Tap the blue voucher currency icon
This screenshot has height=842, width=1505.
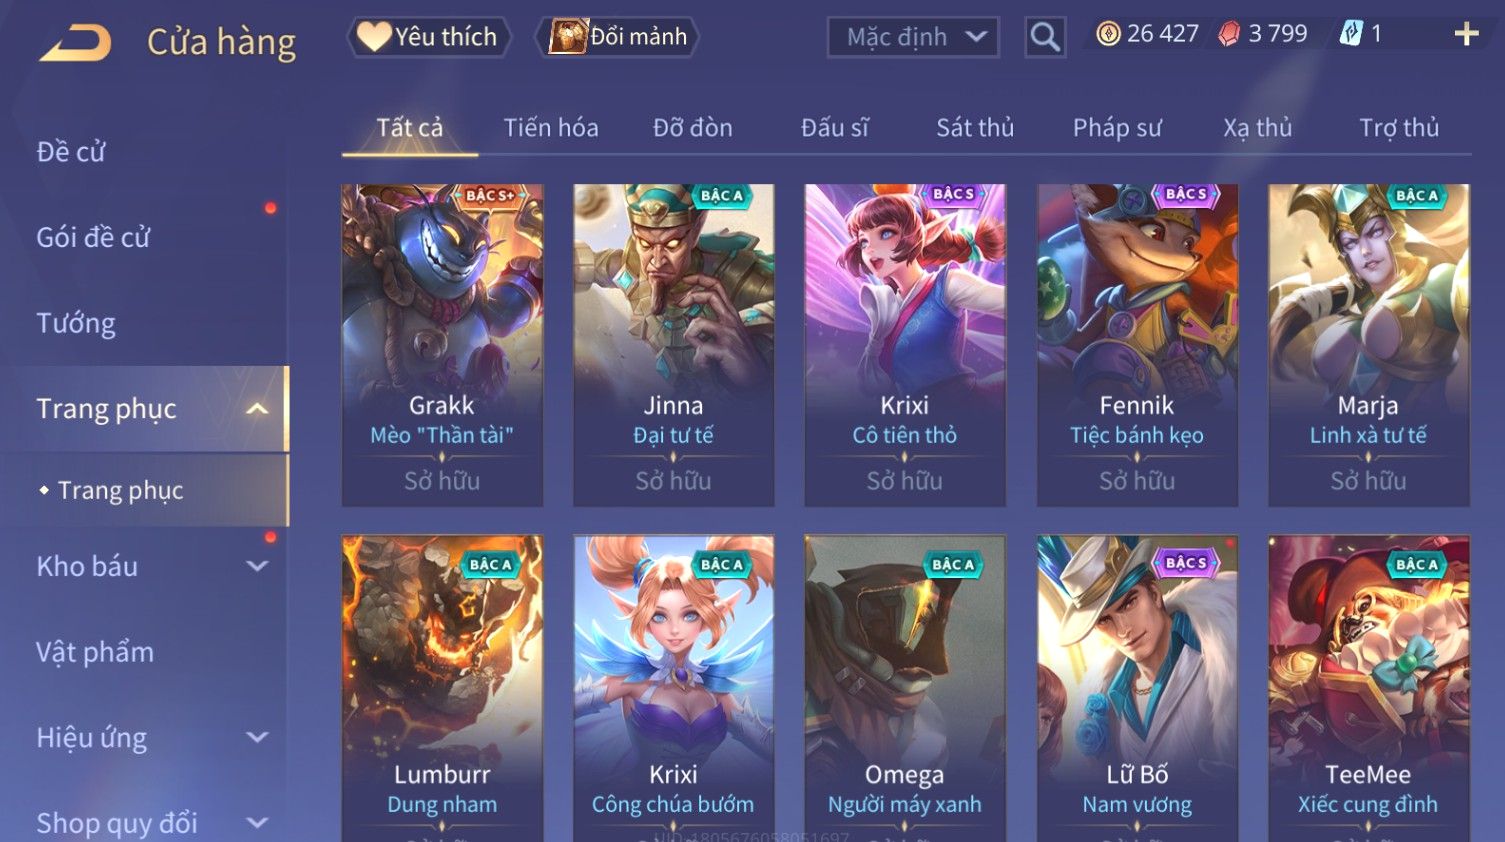click(1350, 34)
